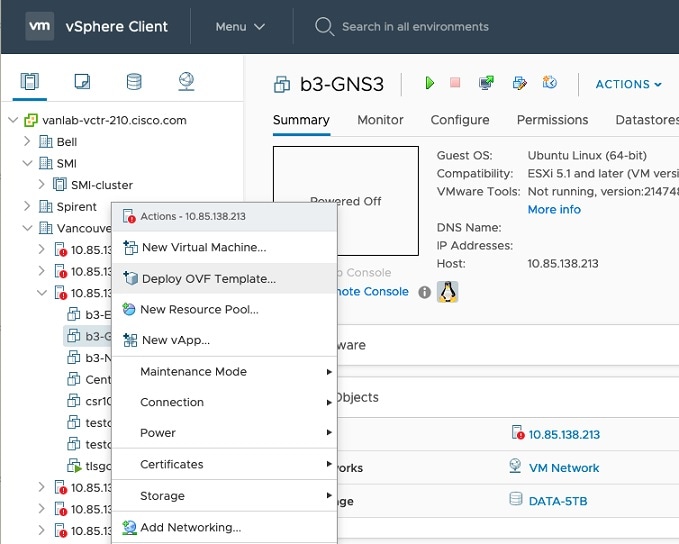Open the ACTIONS dropdown
Image resolution: width=679 pixels, height=544 pixels.
628,84
